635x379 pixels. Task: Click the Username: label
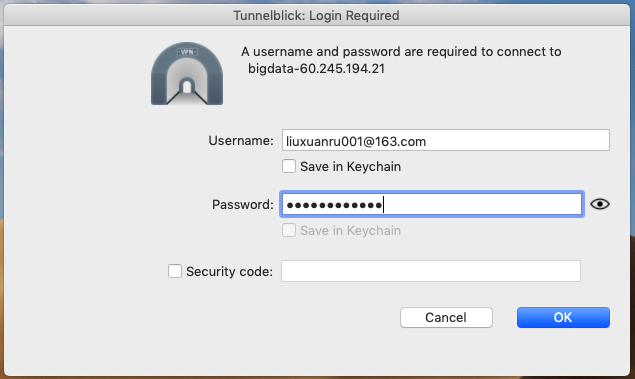241,141
